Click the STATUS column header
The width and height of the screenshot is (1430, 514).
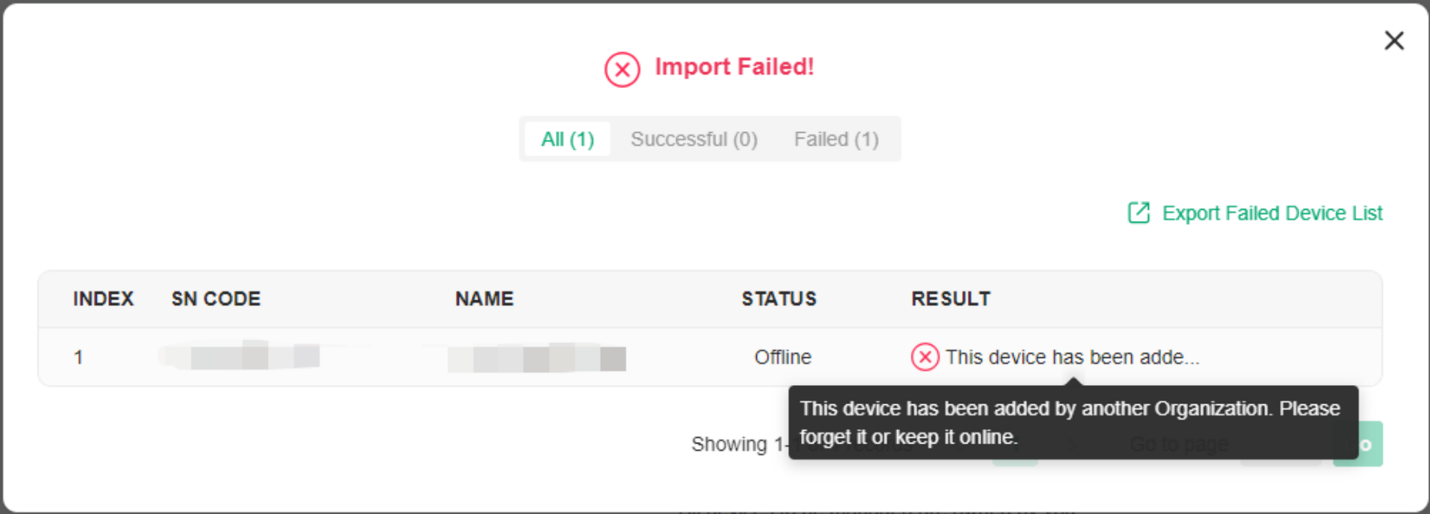click(779, 299)
